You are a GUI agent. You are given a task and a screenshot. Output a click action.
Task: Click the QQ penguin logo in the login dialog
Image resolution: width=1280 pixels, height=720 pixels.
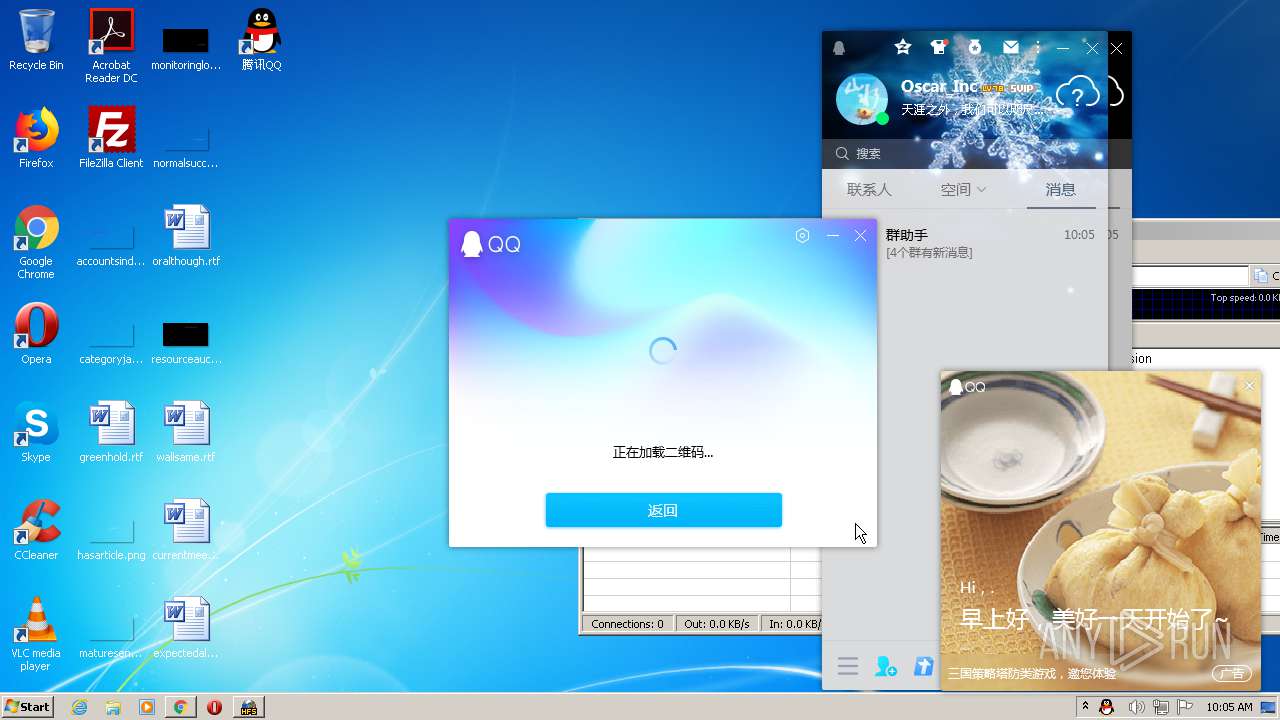pos(471,244)
